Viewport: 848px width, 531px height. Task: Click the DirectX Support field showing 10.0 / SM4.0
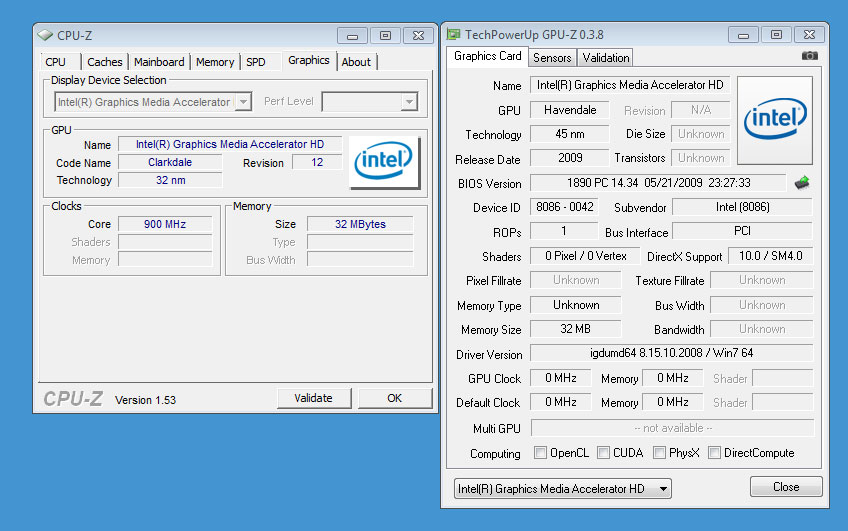[x=771, y=256]
